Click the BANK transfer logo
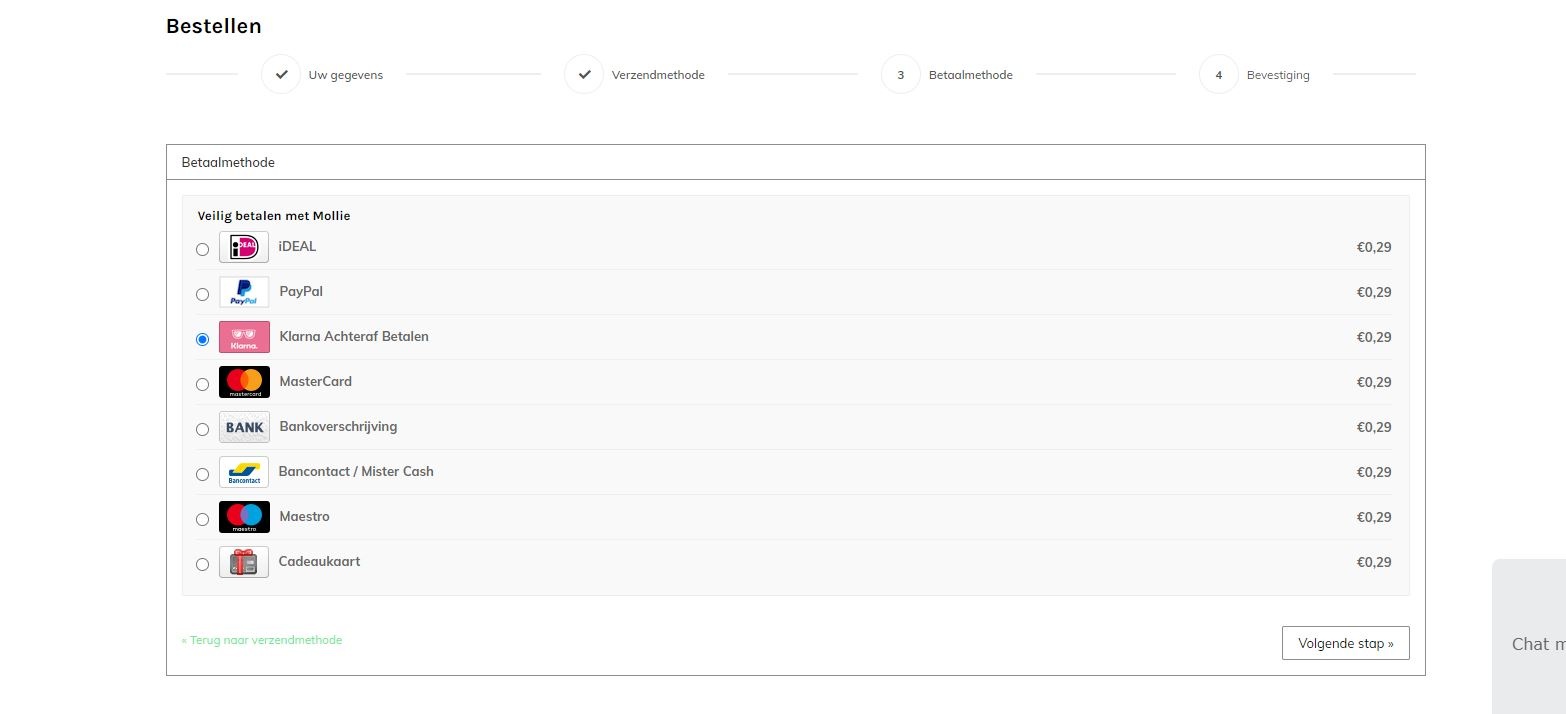 [244, 427]
